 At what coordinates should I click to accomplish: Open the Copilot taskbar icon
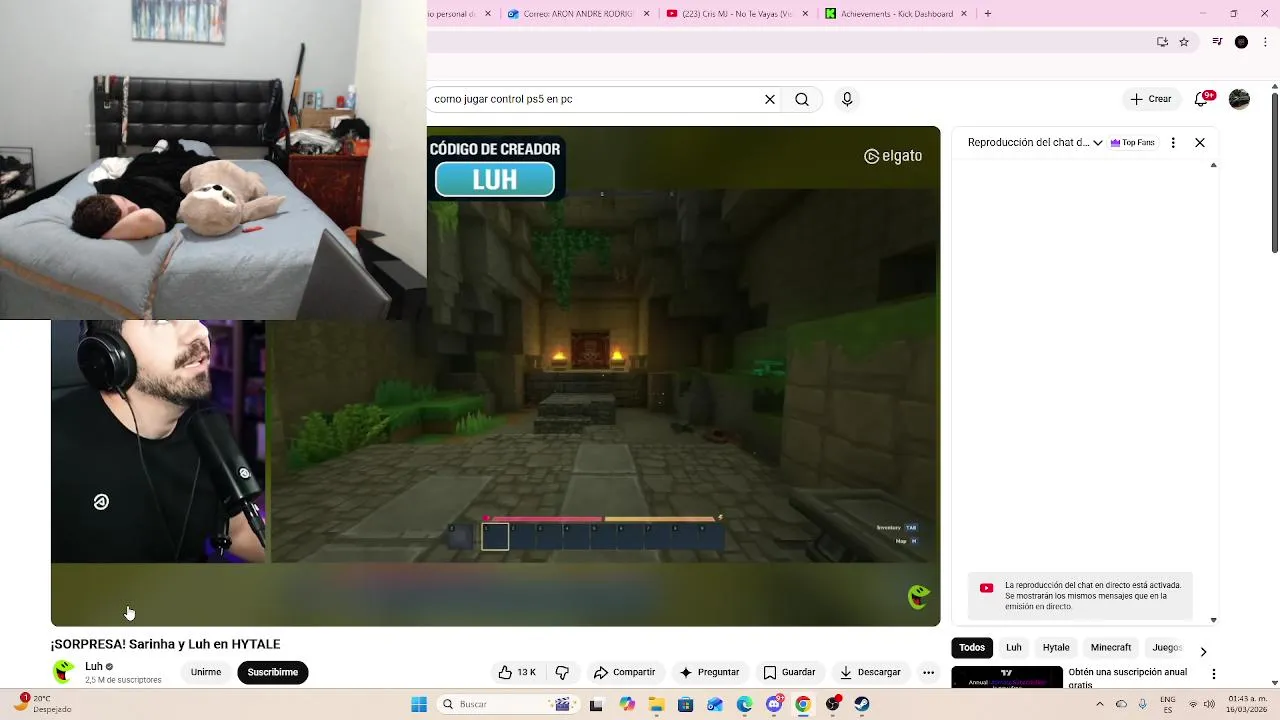(x=627, y=704)
